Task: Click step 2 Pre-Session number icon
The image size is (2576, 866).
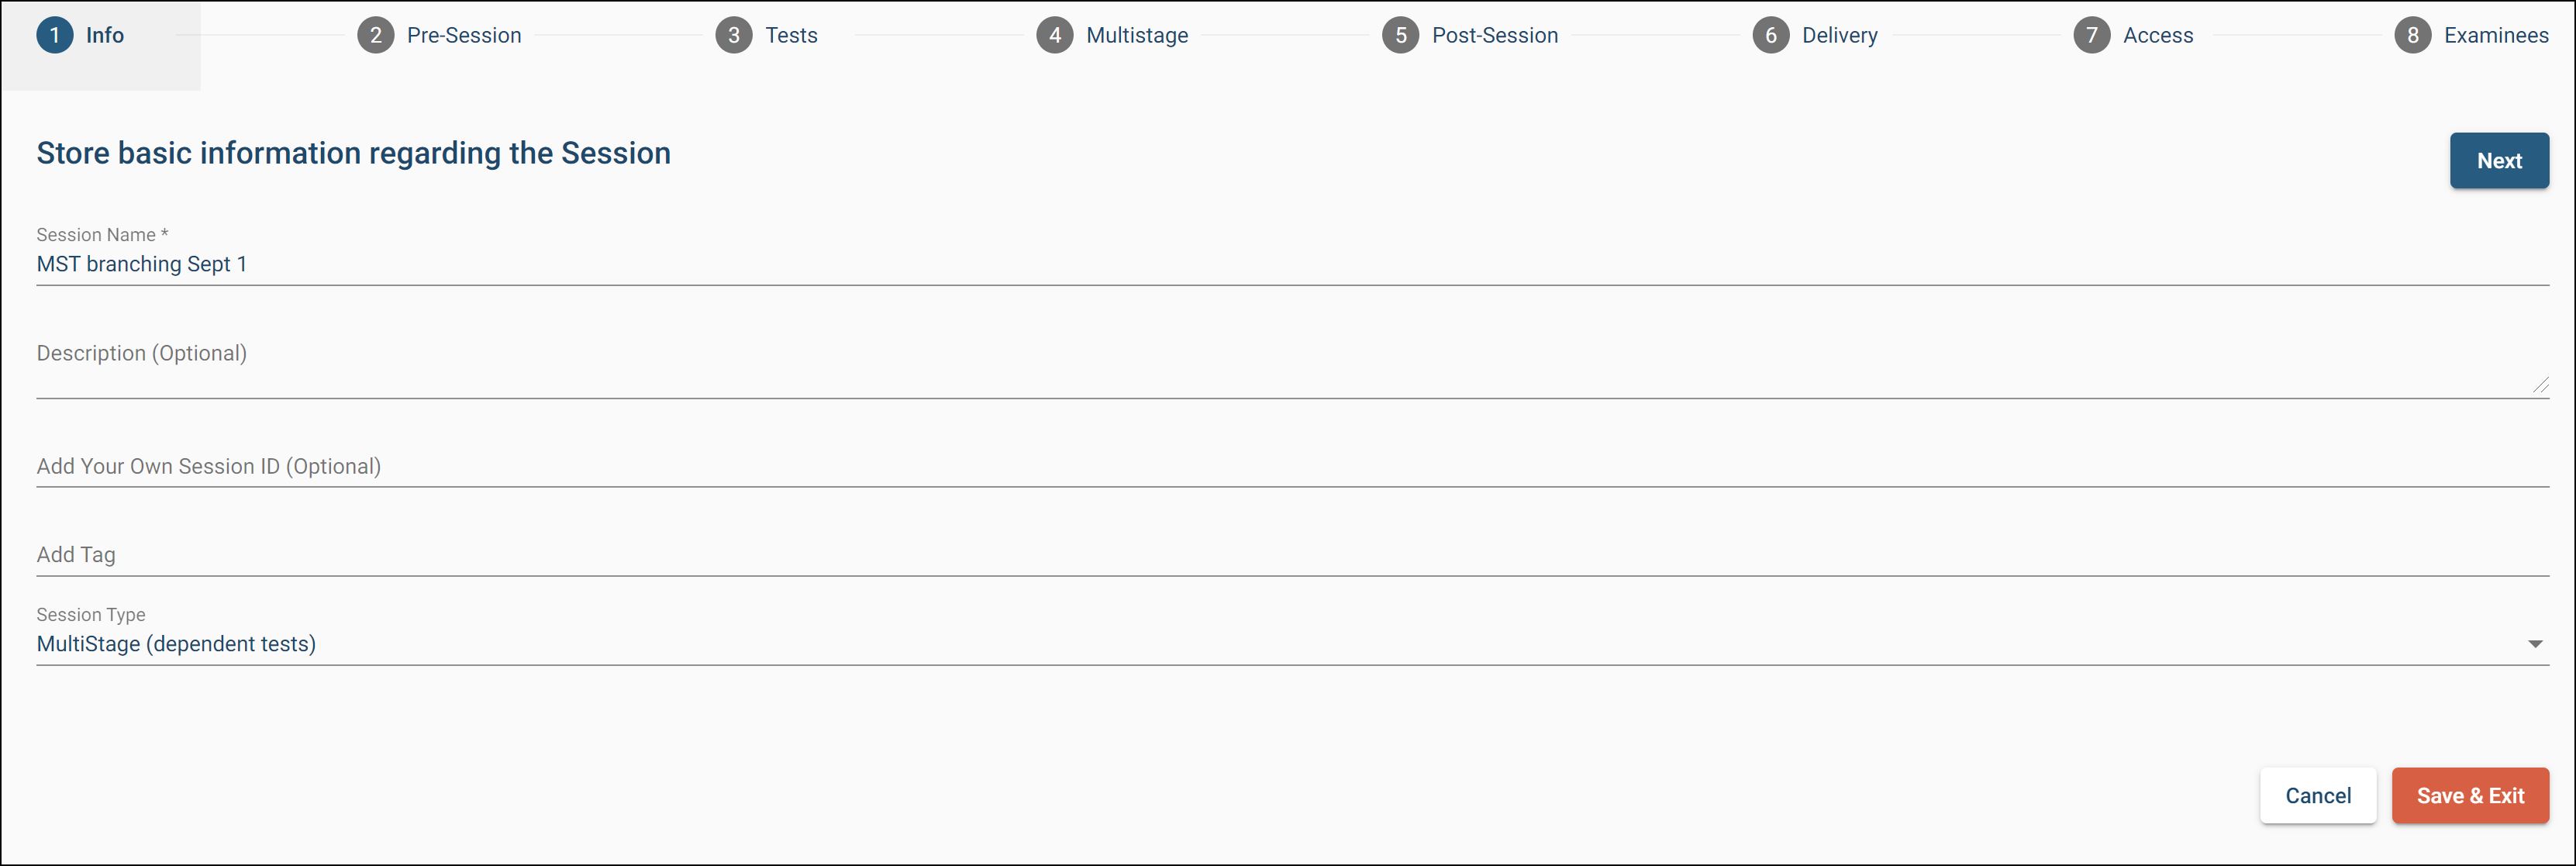Action: [375, 35]
